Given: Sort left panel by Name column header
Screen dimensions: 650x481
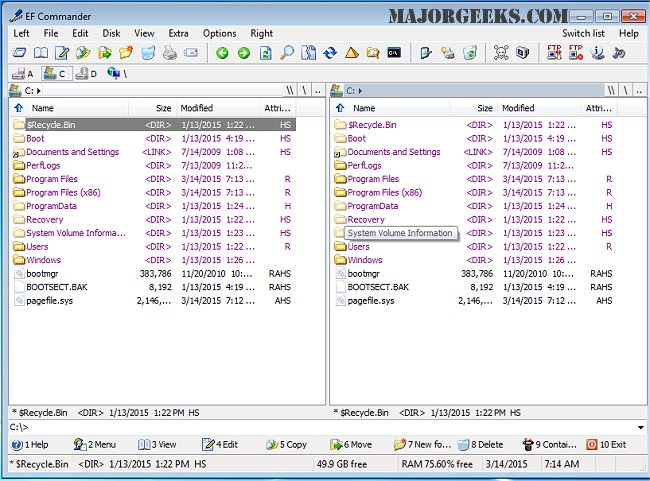Looking at the screenshot, I should coord(42,108).
